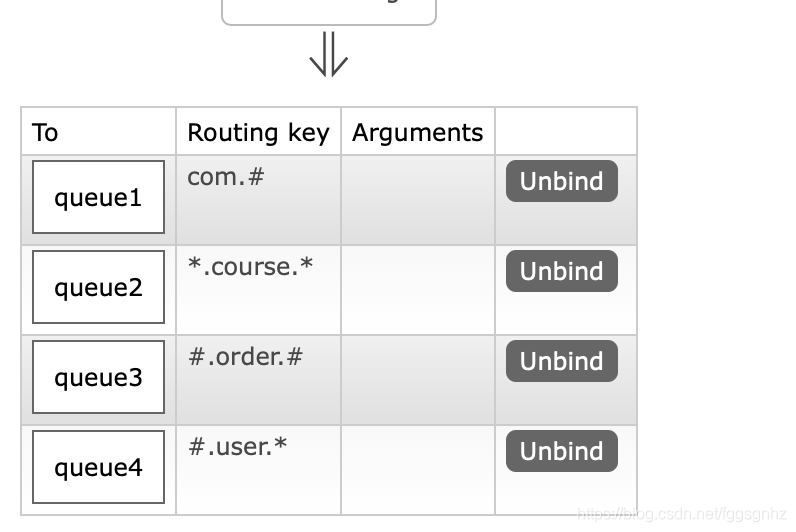Open the queue2 binding link
The width and height of the screenshot is (796, 532).
[x=98, y=287]
